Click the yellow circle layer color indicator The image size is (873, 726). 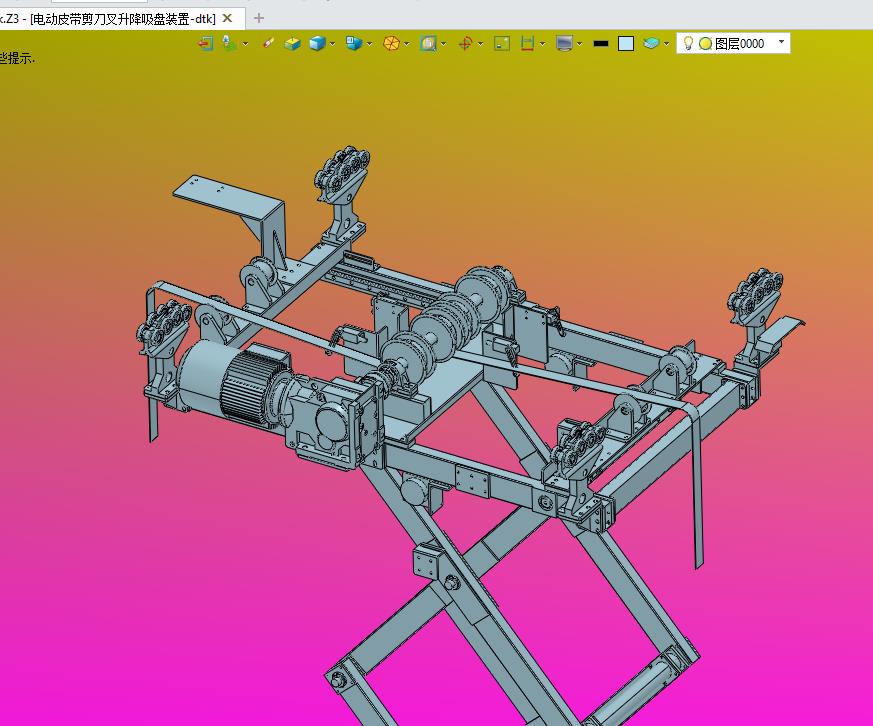(705, 43)
